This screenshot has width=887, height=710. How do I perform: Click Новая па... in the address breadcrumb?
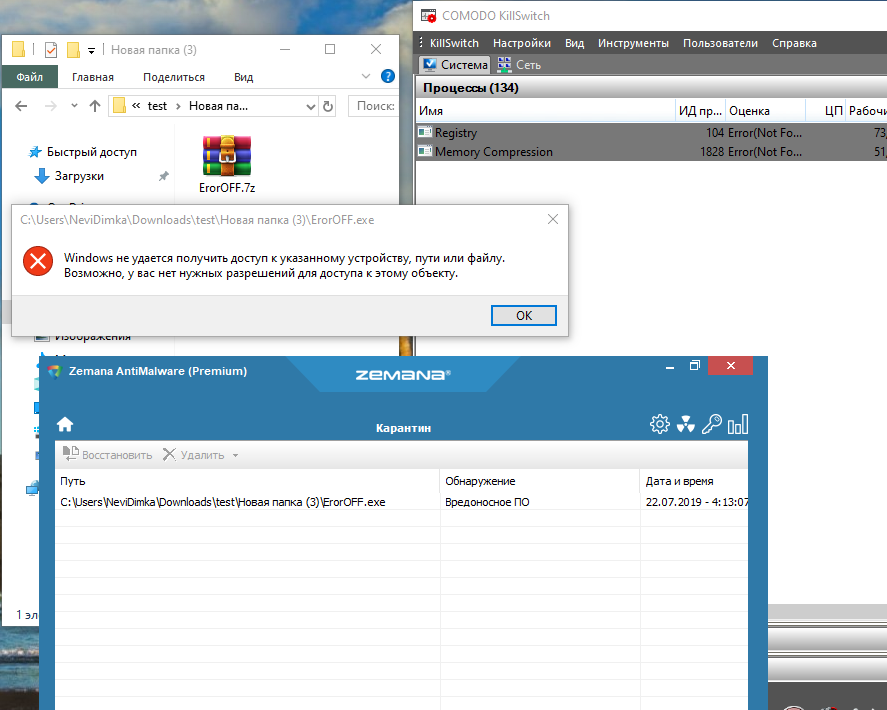pos(218,106)
